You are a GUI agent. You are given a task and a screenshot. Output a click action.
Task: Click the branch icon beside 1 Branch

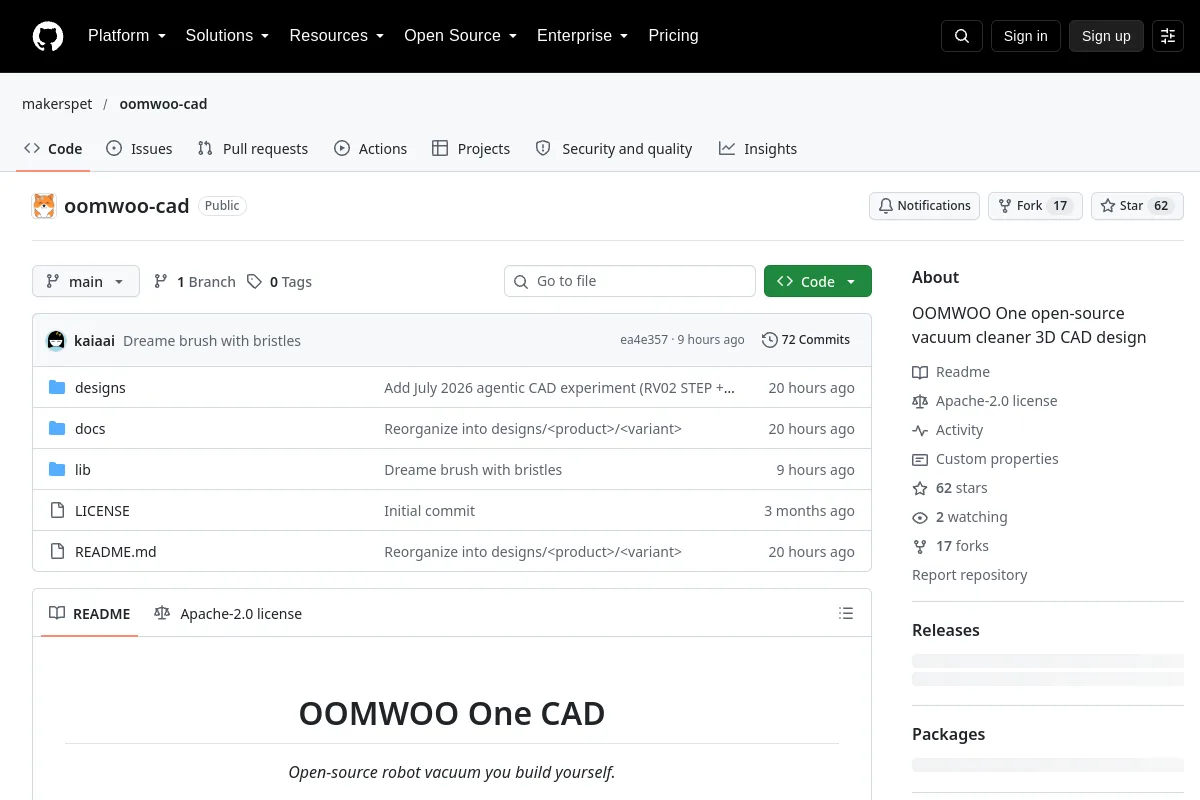pyautogui.click(x=161, y=282)
